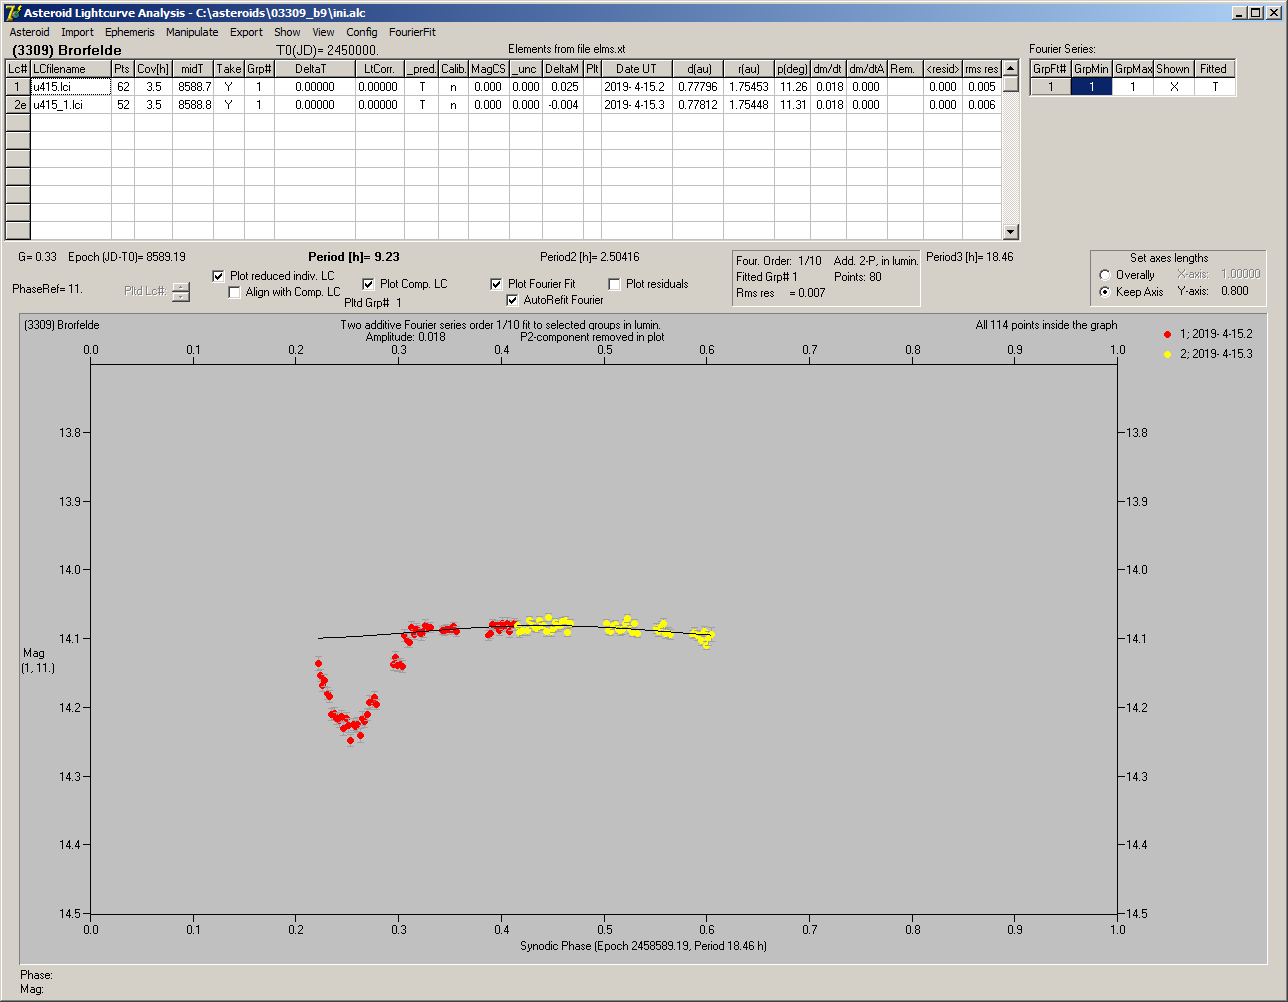1288x1002 pixels.
Task: Click the Period2 [h]= 2.50416 label
Action: pyautogui.click(x=589, y=257)
